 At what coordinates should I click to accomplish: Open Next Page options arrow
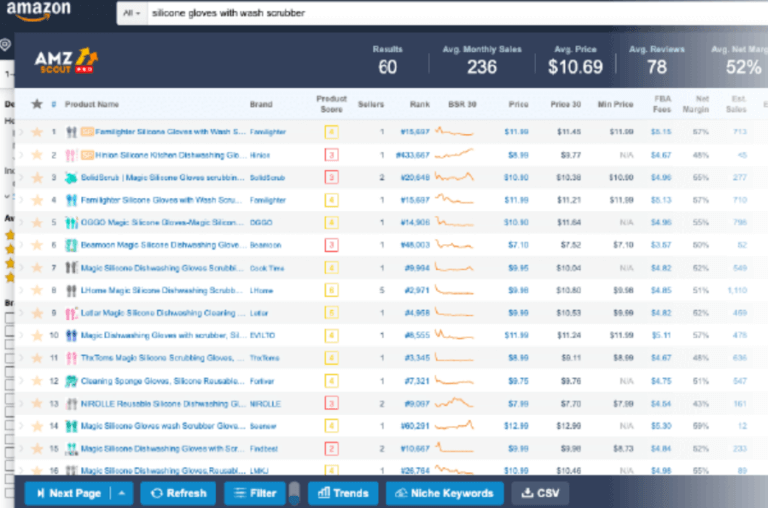click(122, 493)
